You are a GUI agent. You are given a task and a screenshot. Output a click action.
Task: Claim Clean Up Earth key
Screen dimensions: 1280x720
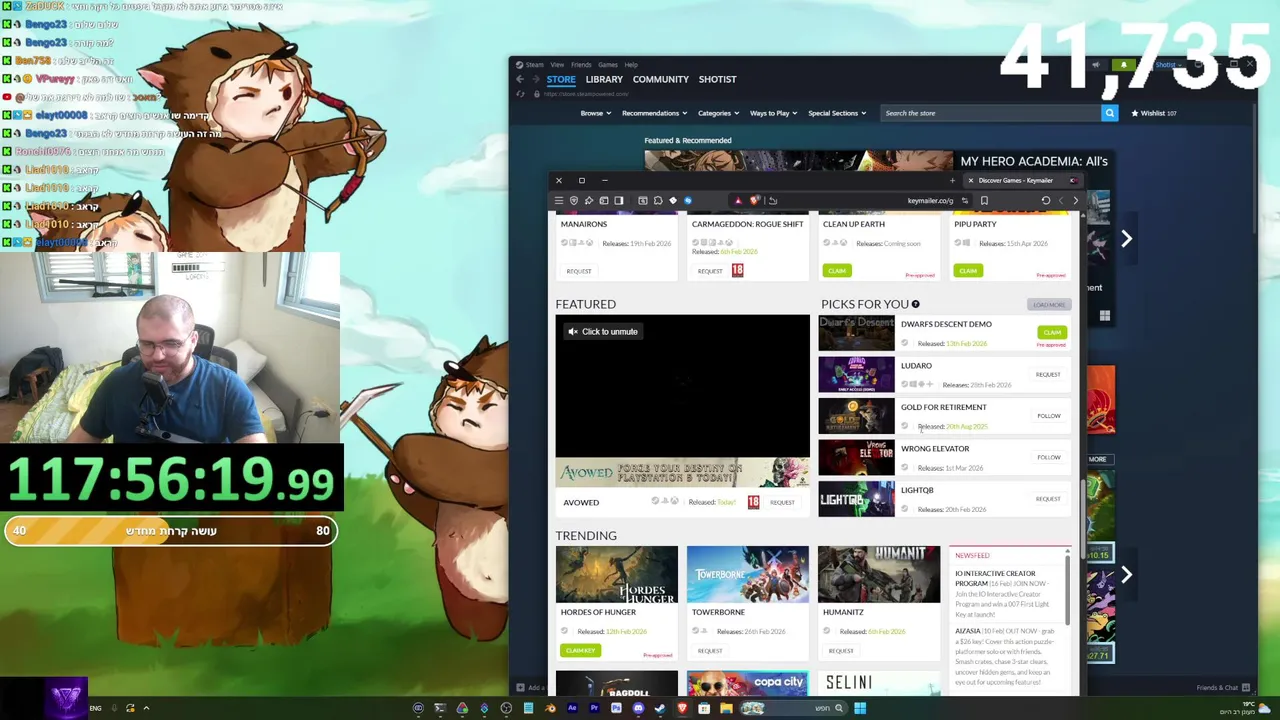point(836,271)
